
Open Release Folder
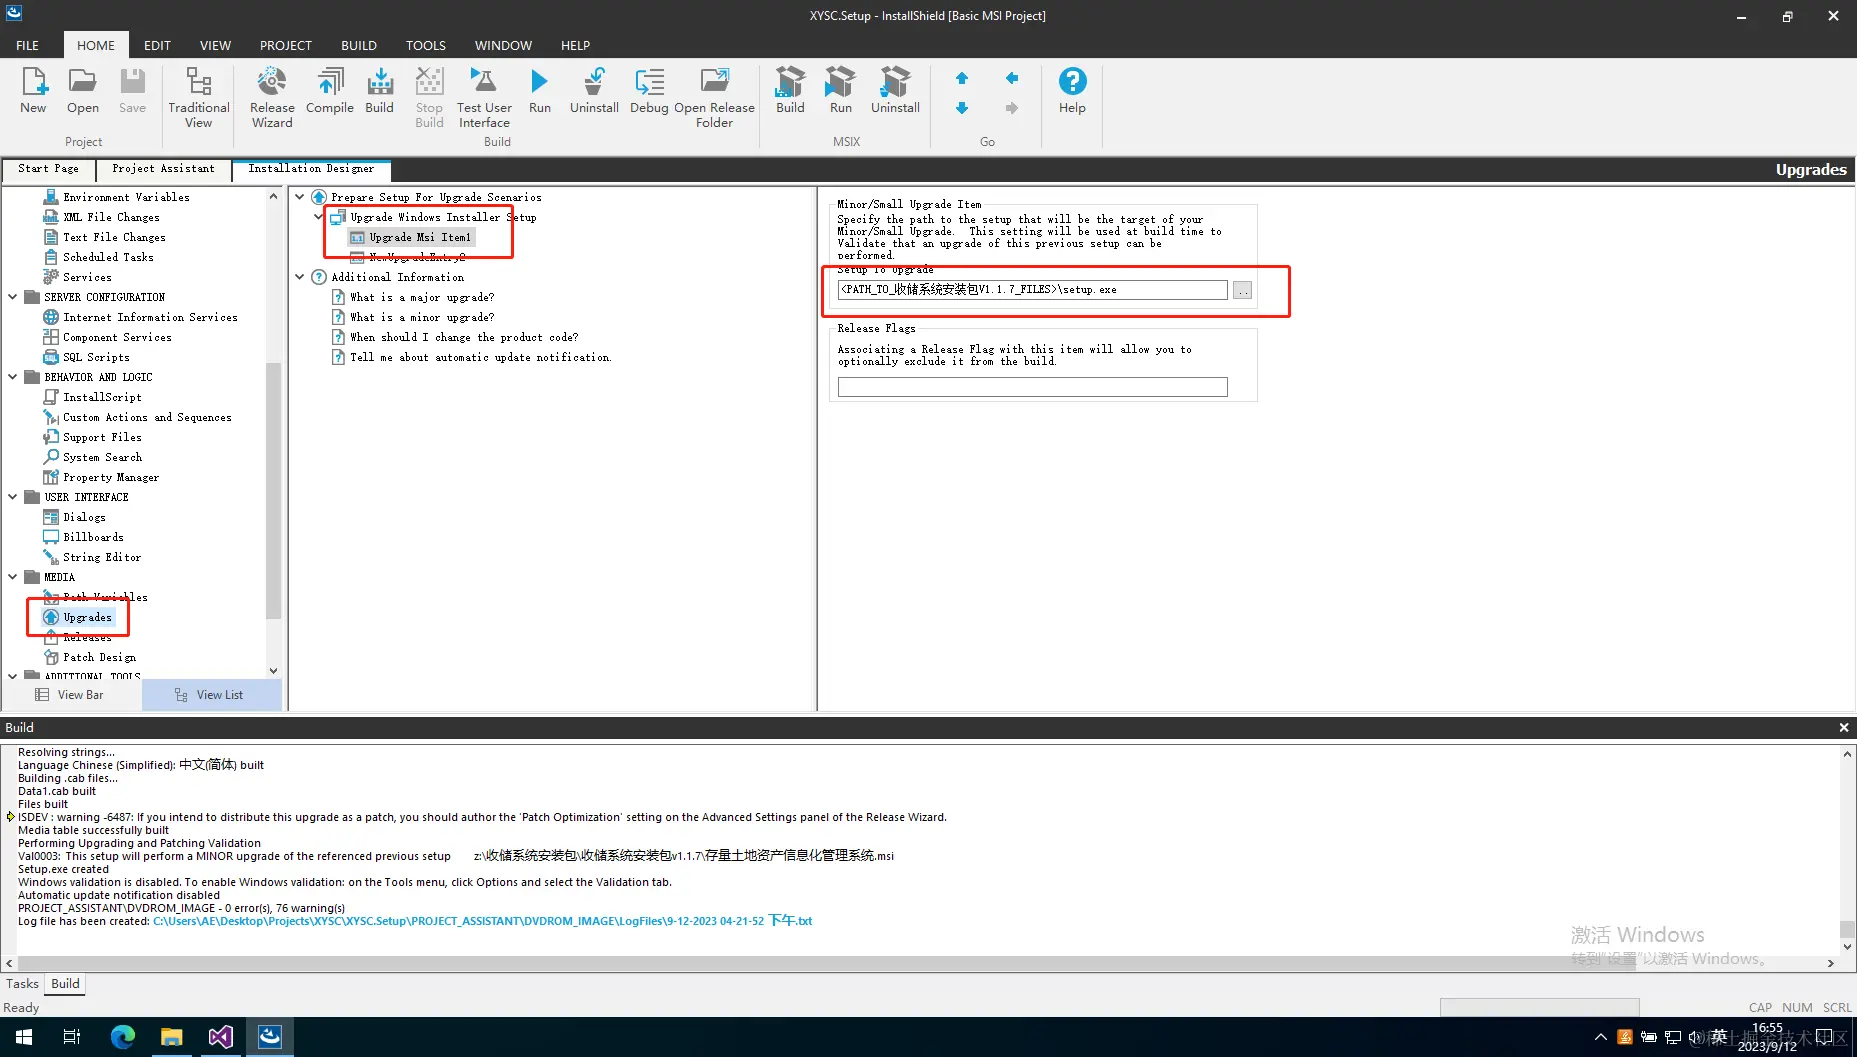714,97
